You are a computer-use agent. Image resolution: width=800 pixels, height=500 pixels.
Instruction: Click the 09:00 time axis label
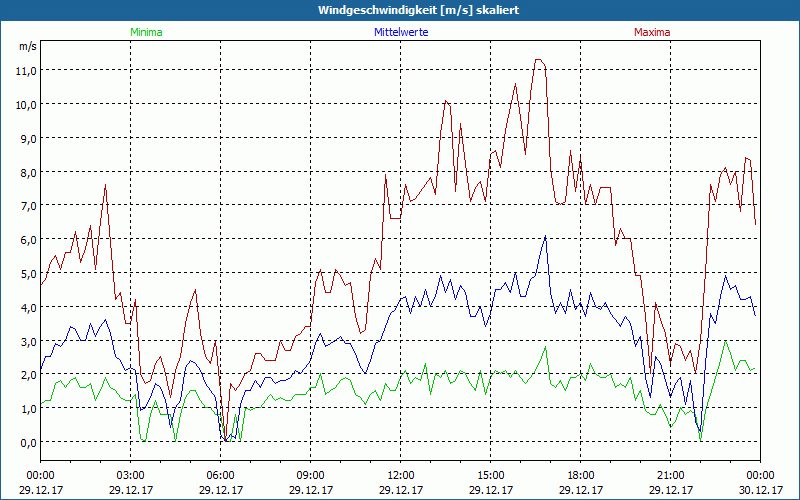point(310,475)
